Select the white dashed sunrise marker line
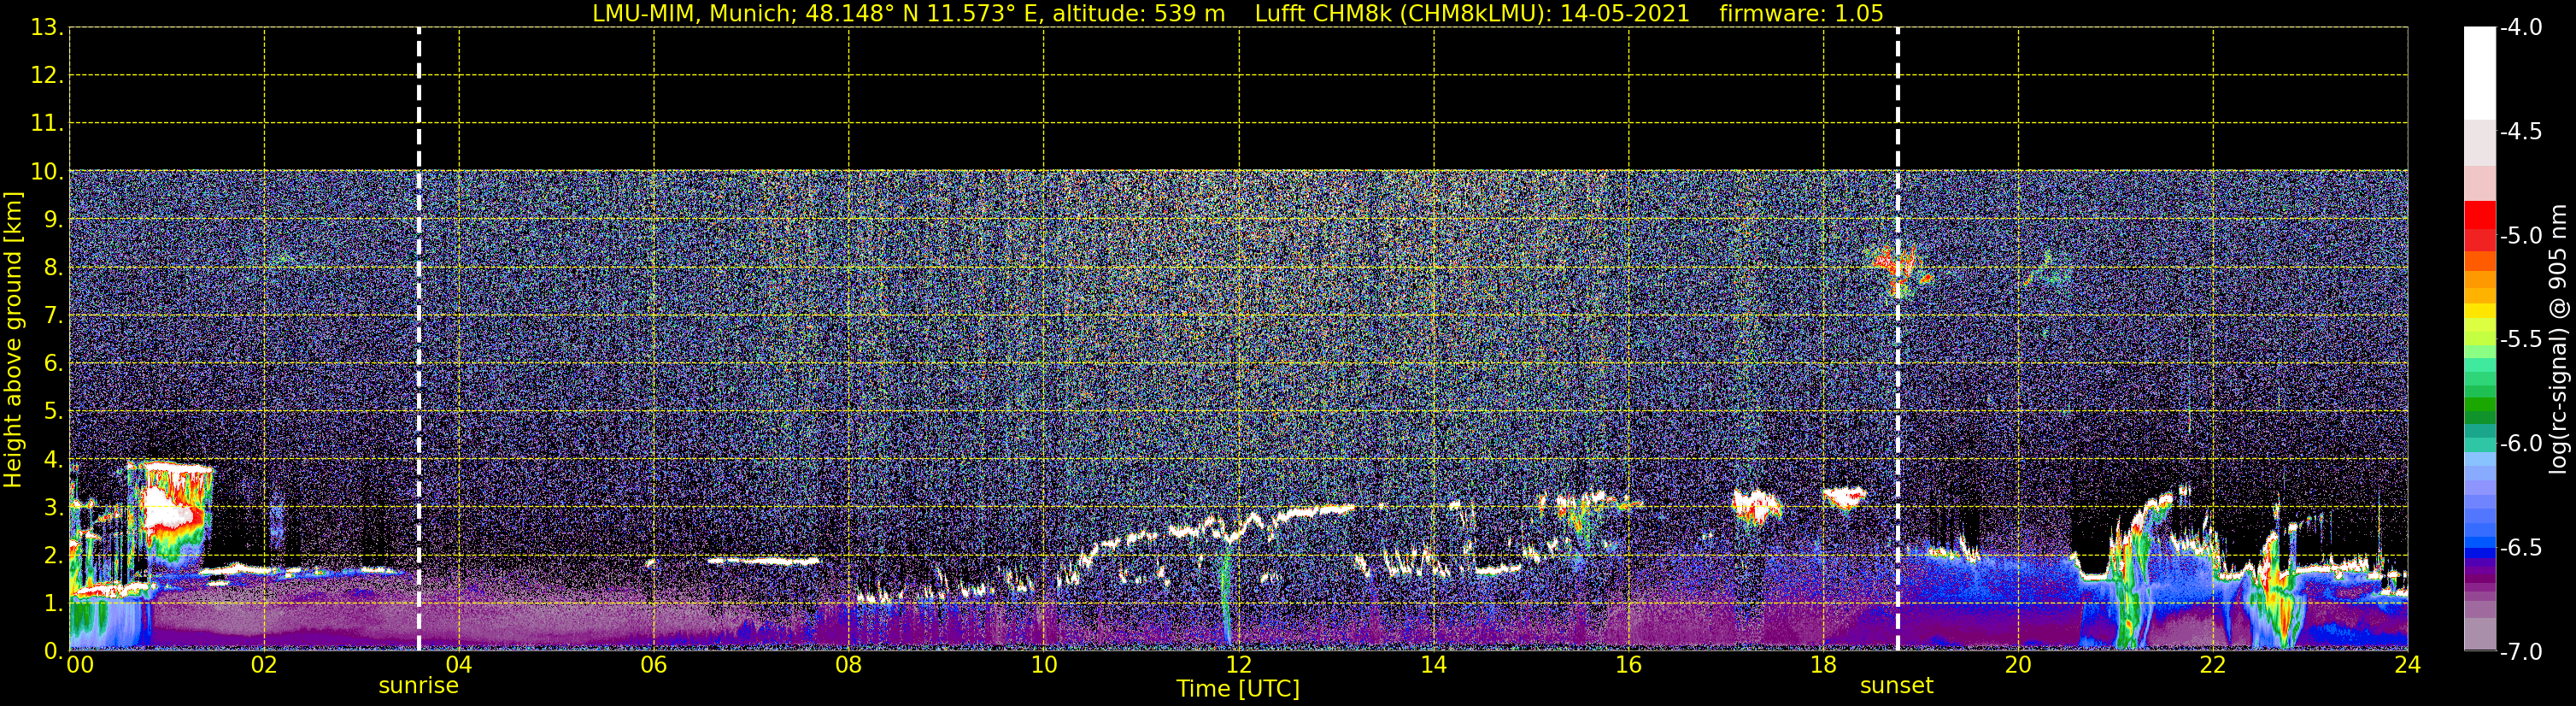The height and width of the screenshot is (706, 2576). pos(418,339)
